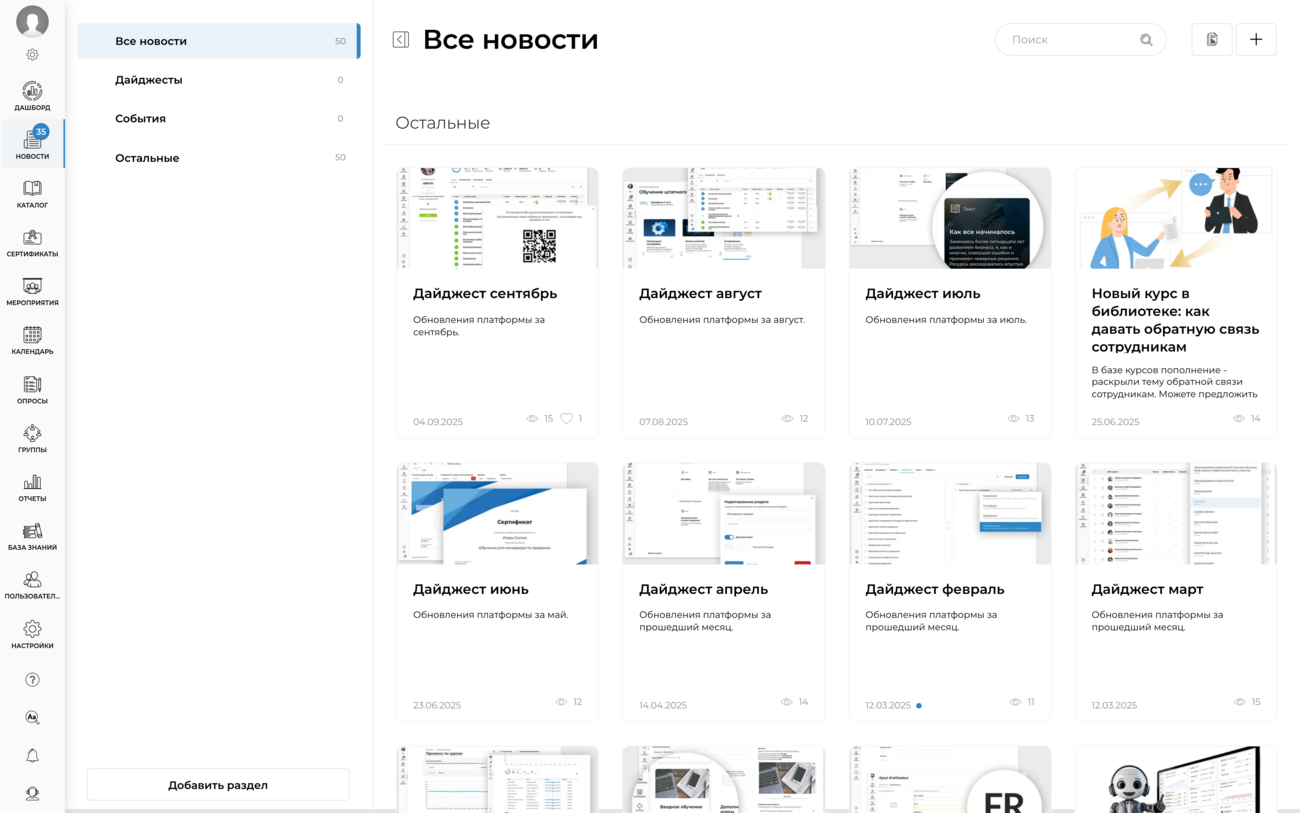Go to Каталог in the sidebar

[x=32, y=194]
